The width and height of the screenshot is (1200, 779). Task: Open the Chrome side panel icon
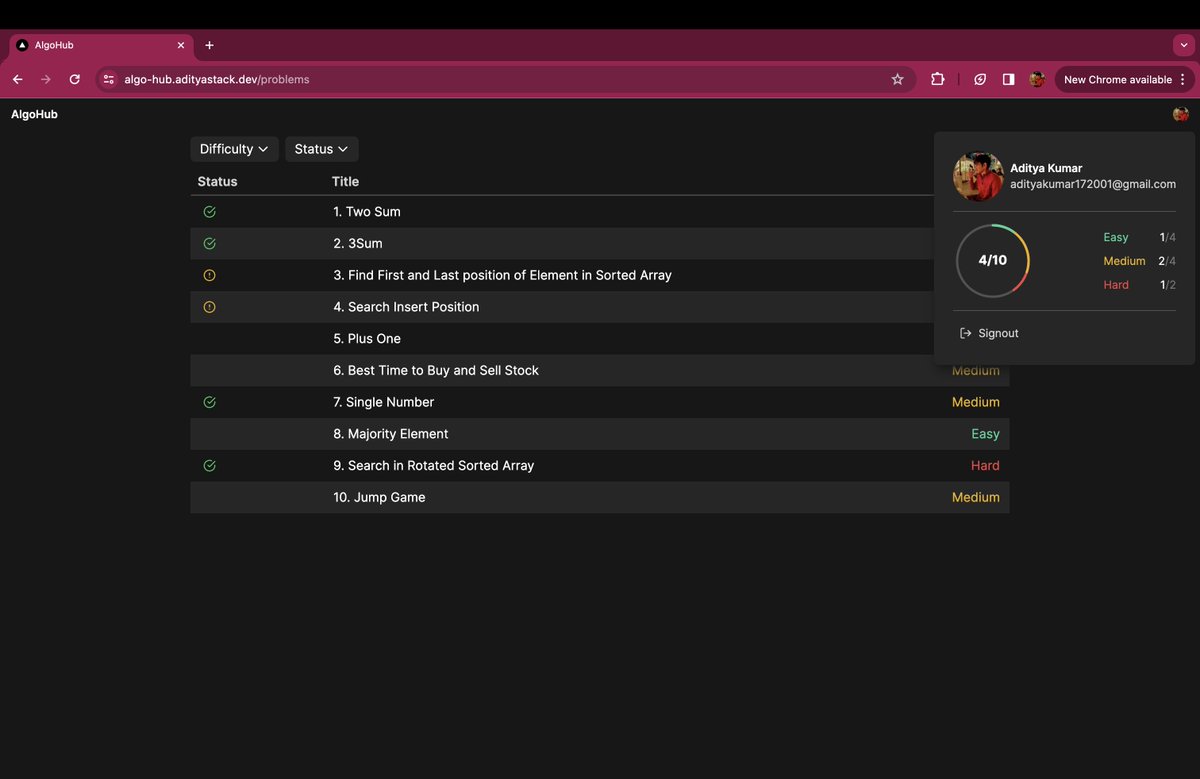point(1008,79)
